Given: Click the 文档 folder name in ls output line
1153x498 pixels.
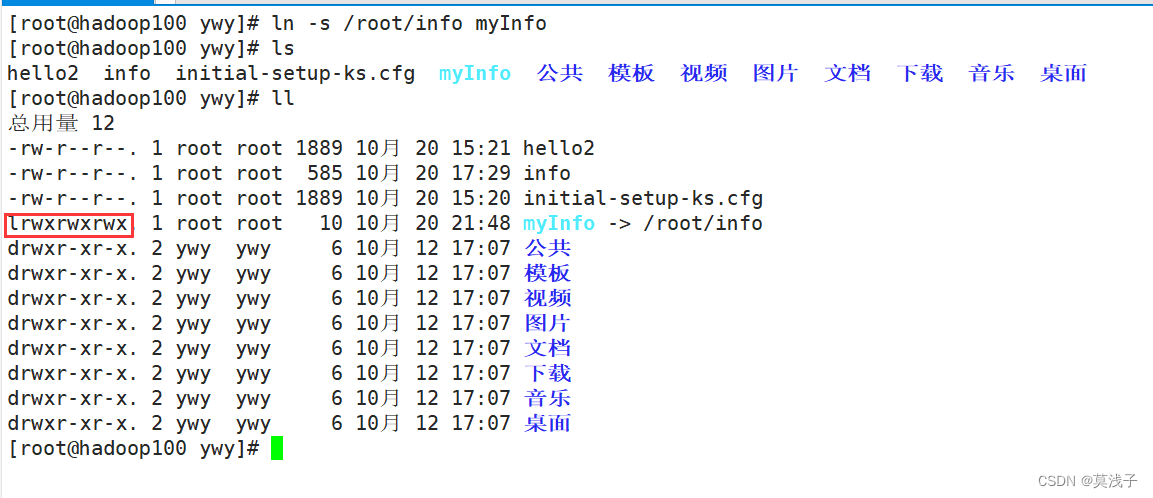Looking at the screenshot, I should click(x=848, y=73).
